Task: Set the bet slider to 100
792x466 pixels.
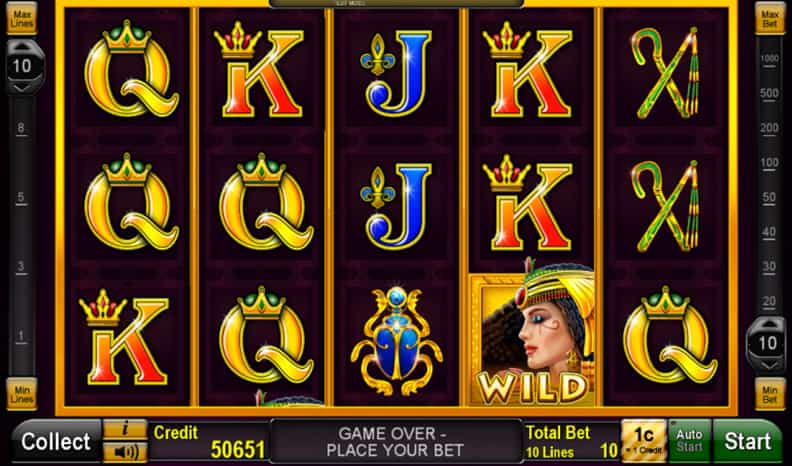Action: click(769, 163)
